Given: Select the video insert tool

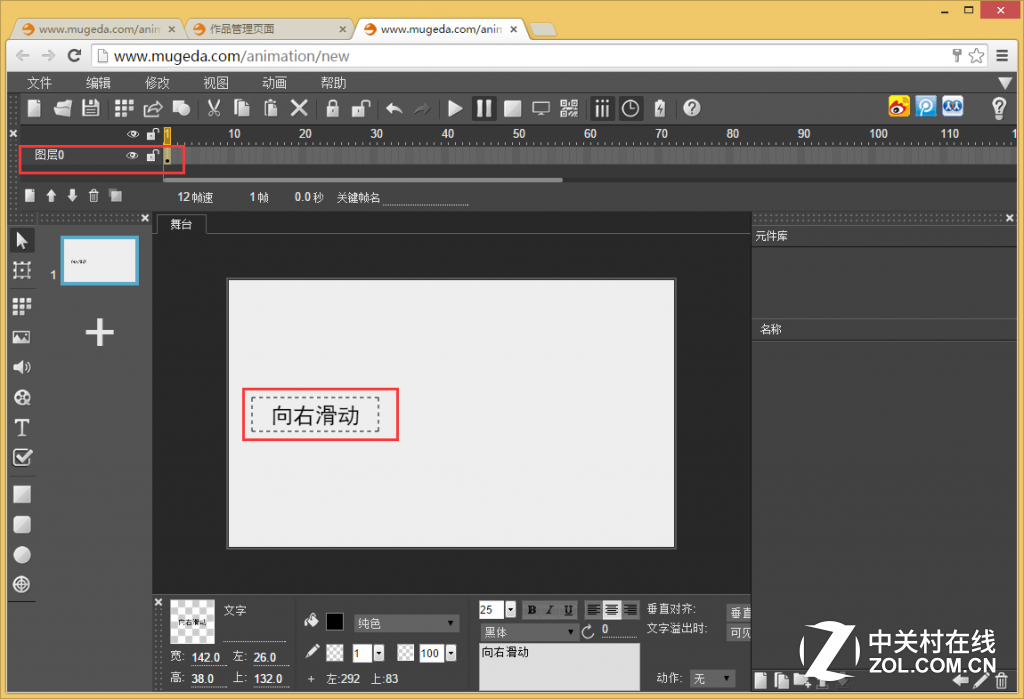Looking at the screenshot, I should (x=21, y=397).
